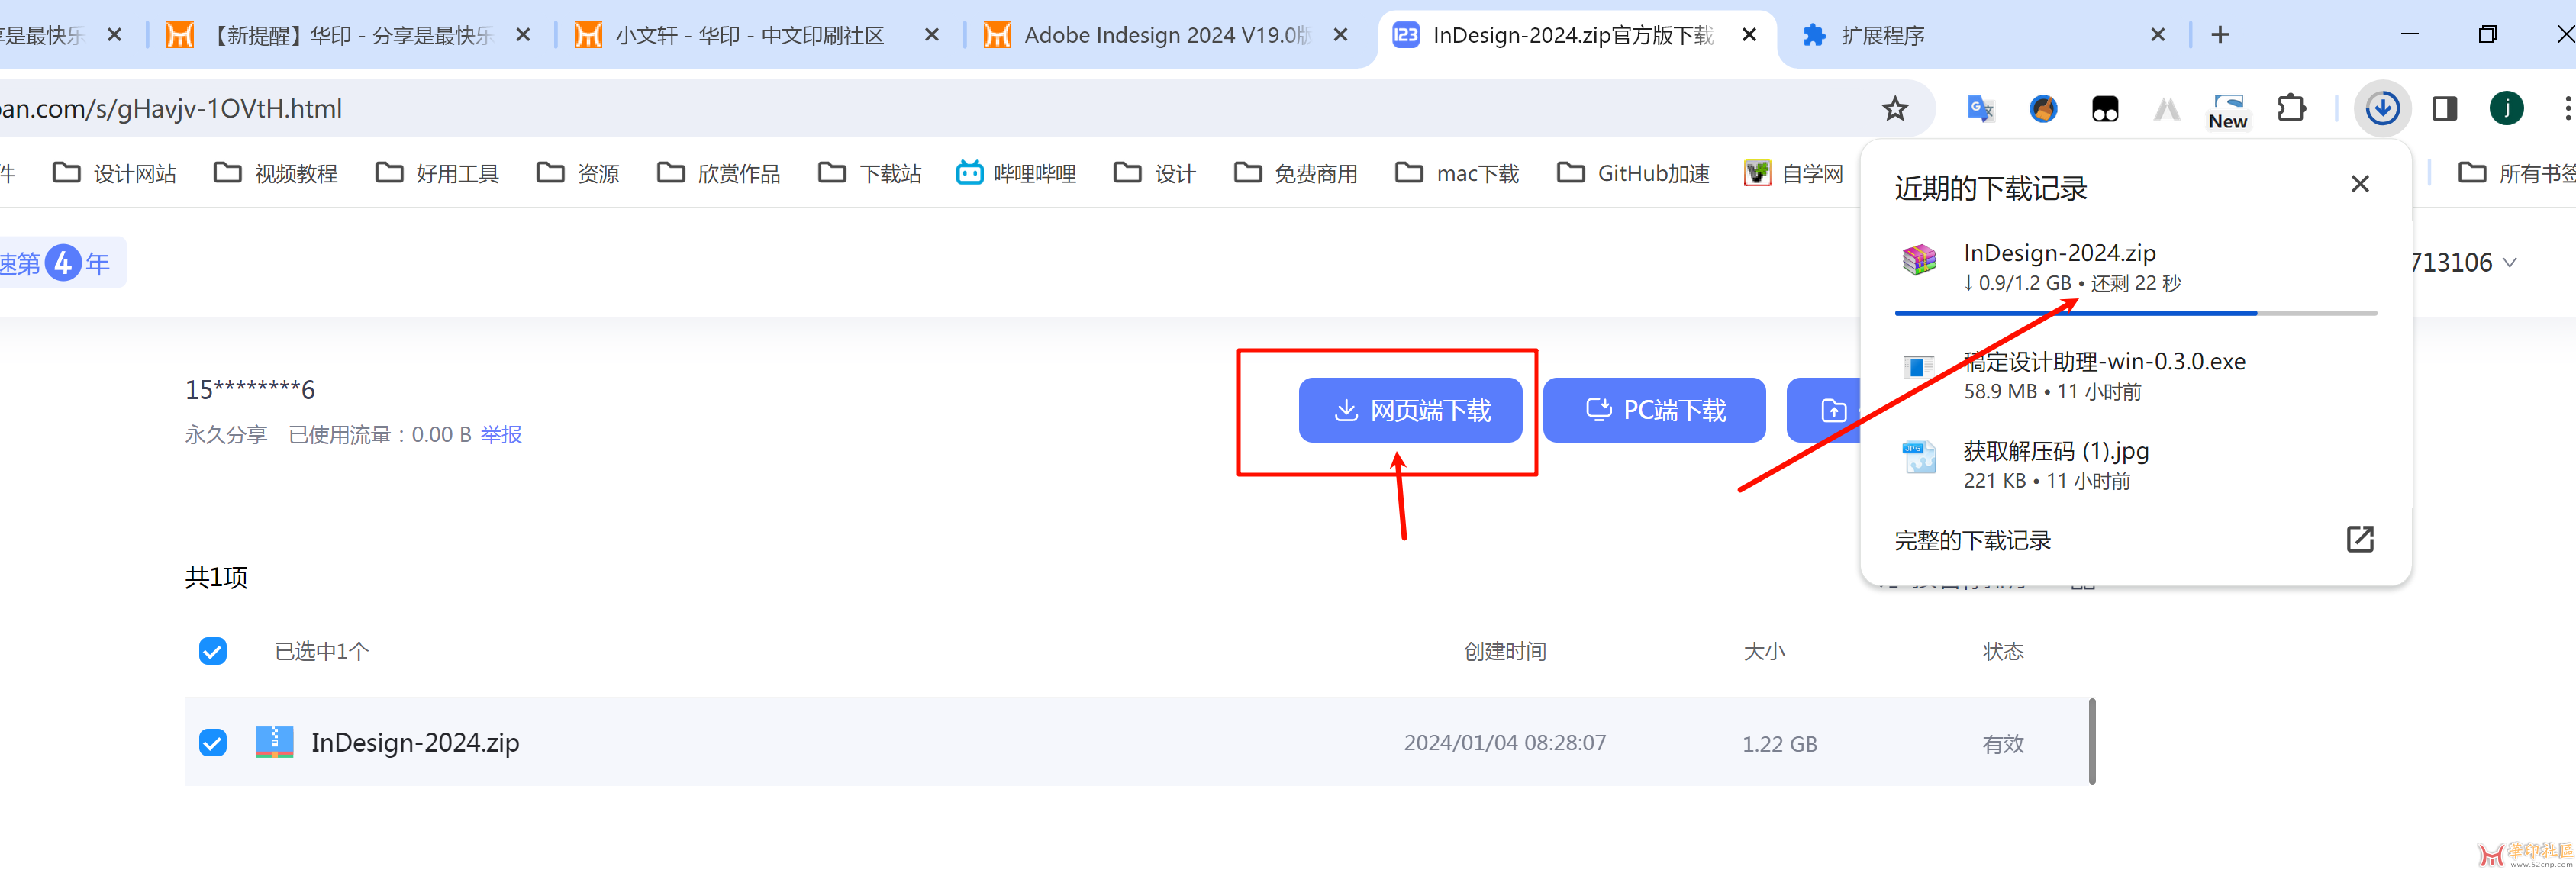This screenshot has width=2576, height=870.
Task: Click the 状态 column header
Action: (2003, 651)
